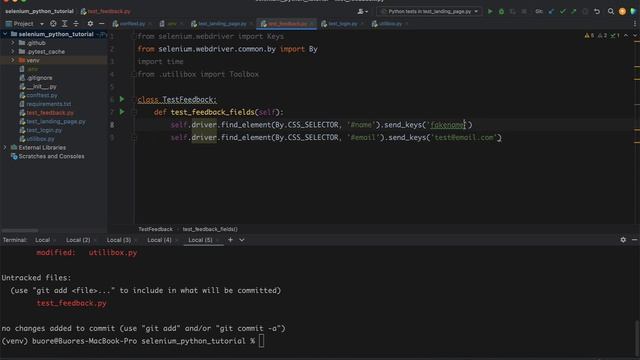Open requirements.txt from the project tree
The height and width of the screenshot is (360, 640).
[x=49, y=104]
